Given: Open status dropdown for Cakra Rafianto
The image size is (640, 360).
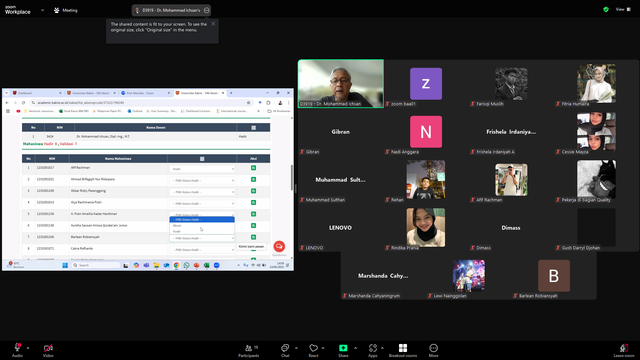Looking at the screenshot, I should click(x=202, y=250).
